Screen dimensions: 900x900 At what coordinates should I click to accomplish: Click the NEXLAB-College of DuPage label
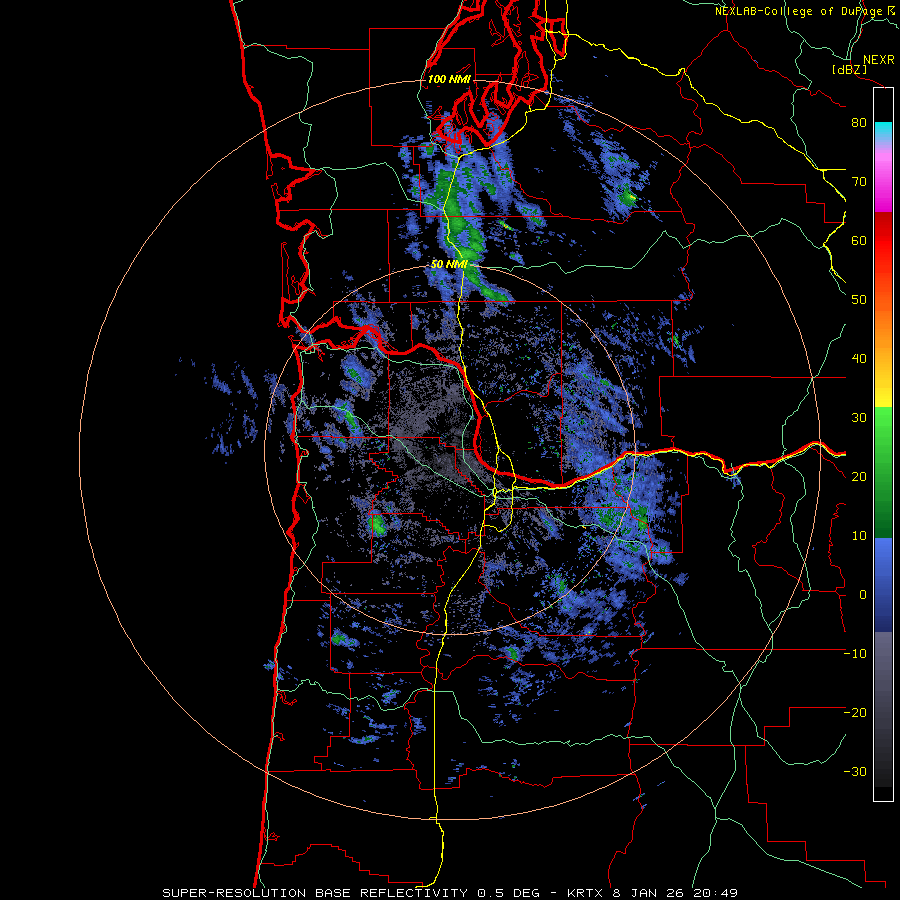tap(800, 11)
